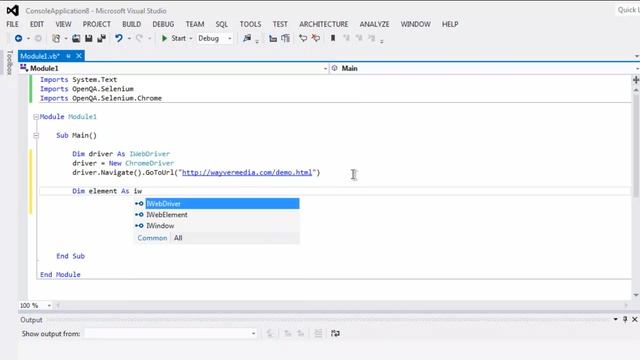Save Module1.vb with the Save icon

(89, 38)
